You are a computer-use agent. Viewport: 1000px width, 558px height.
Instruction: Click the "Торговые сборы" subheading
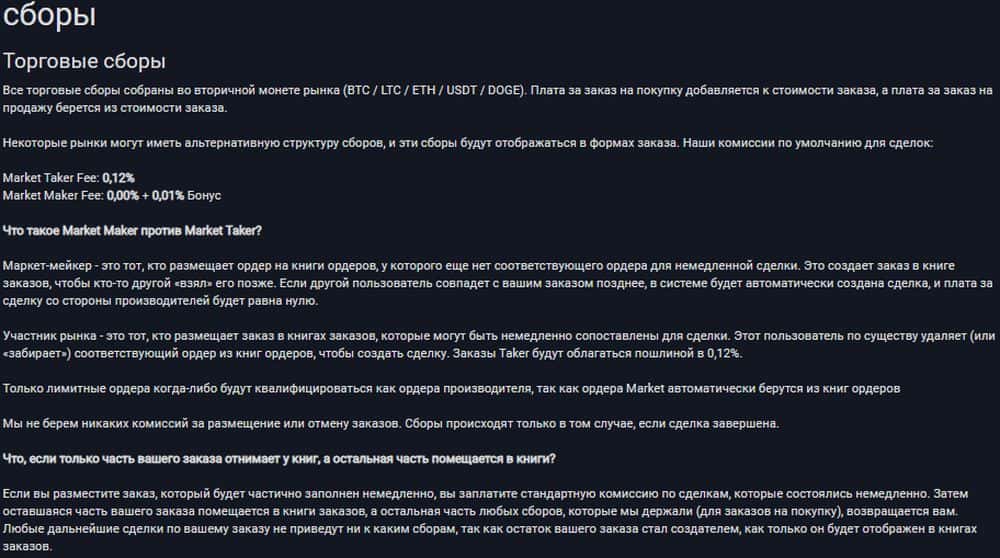84,61
